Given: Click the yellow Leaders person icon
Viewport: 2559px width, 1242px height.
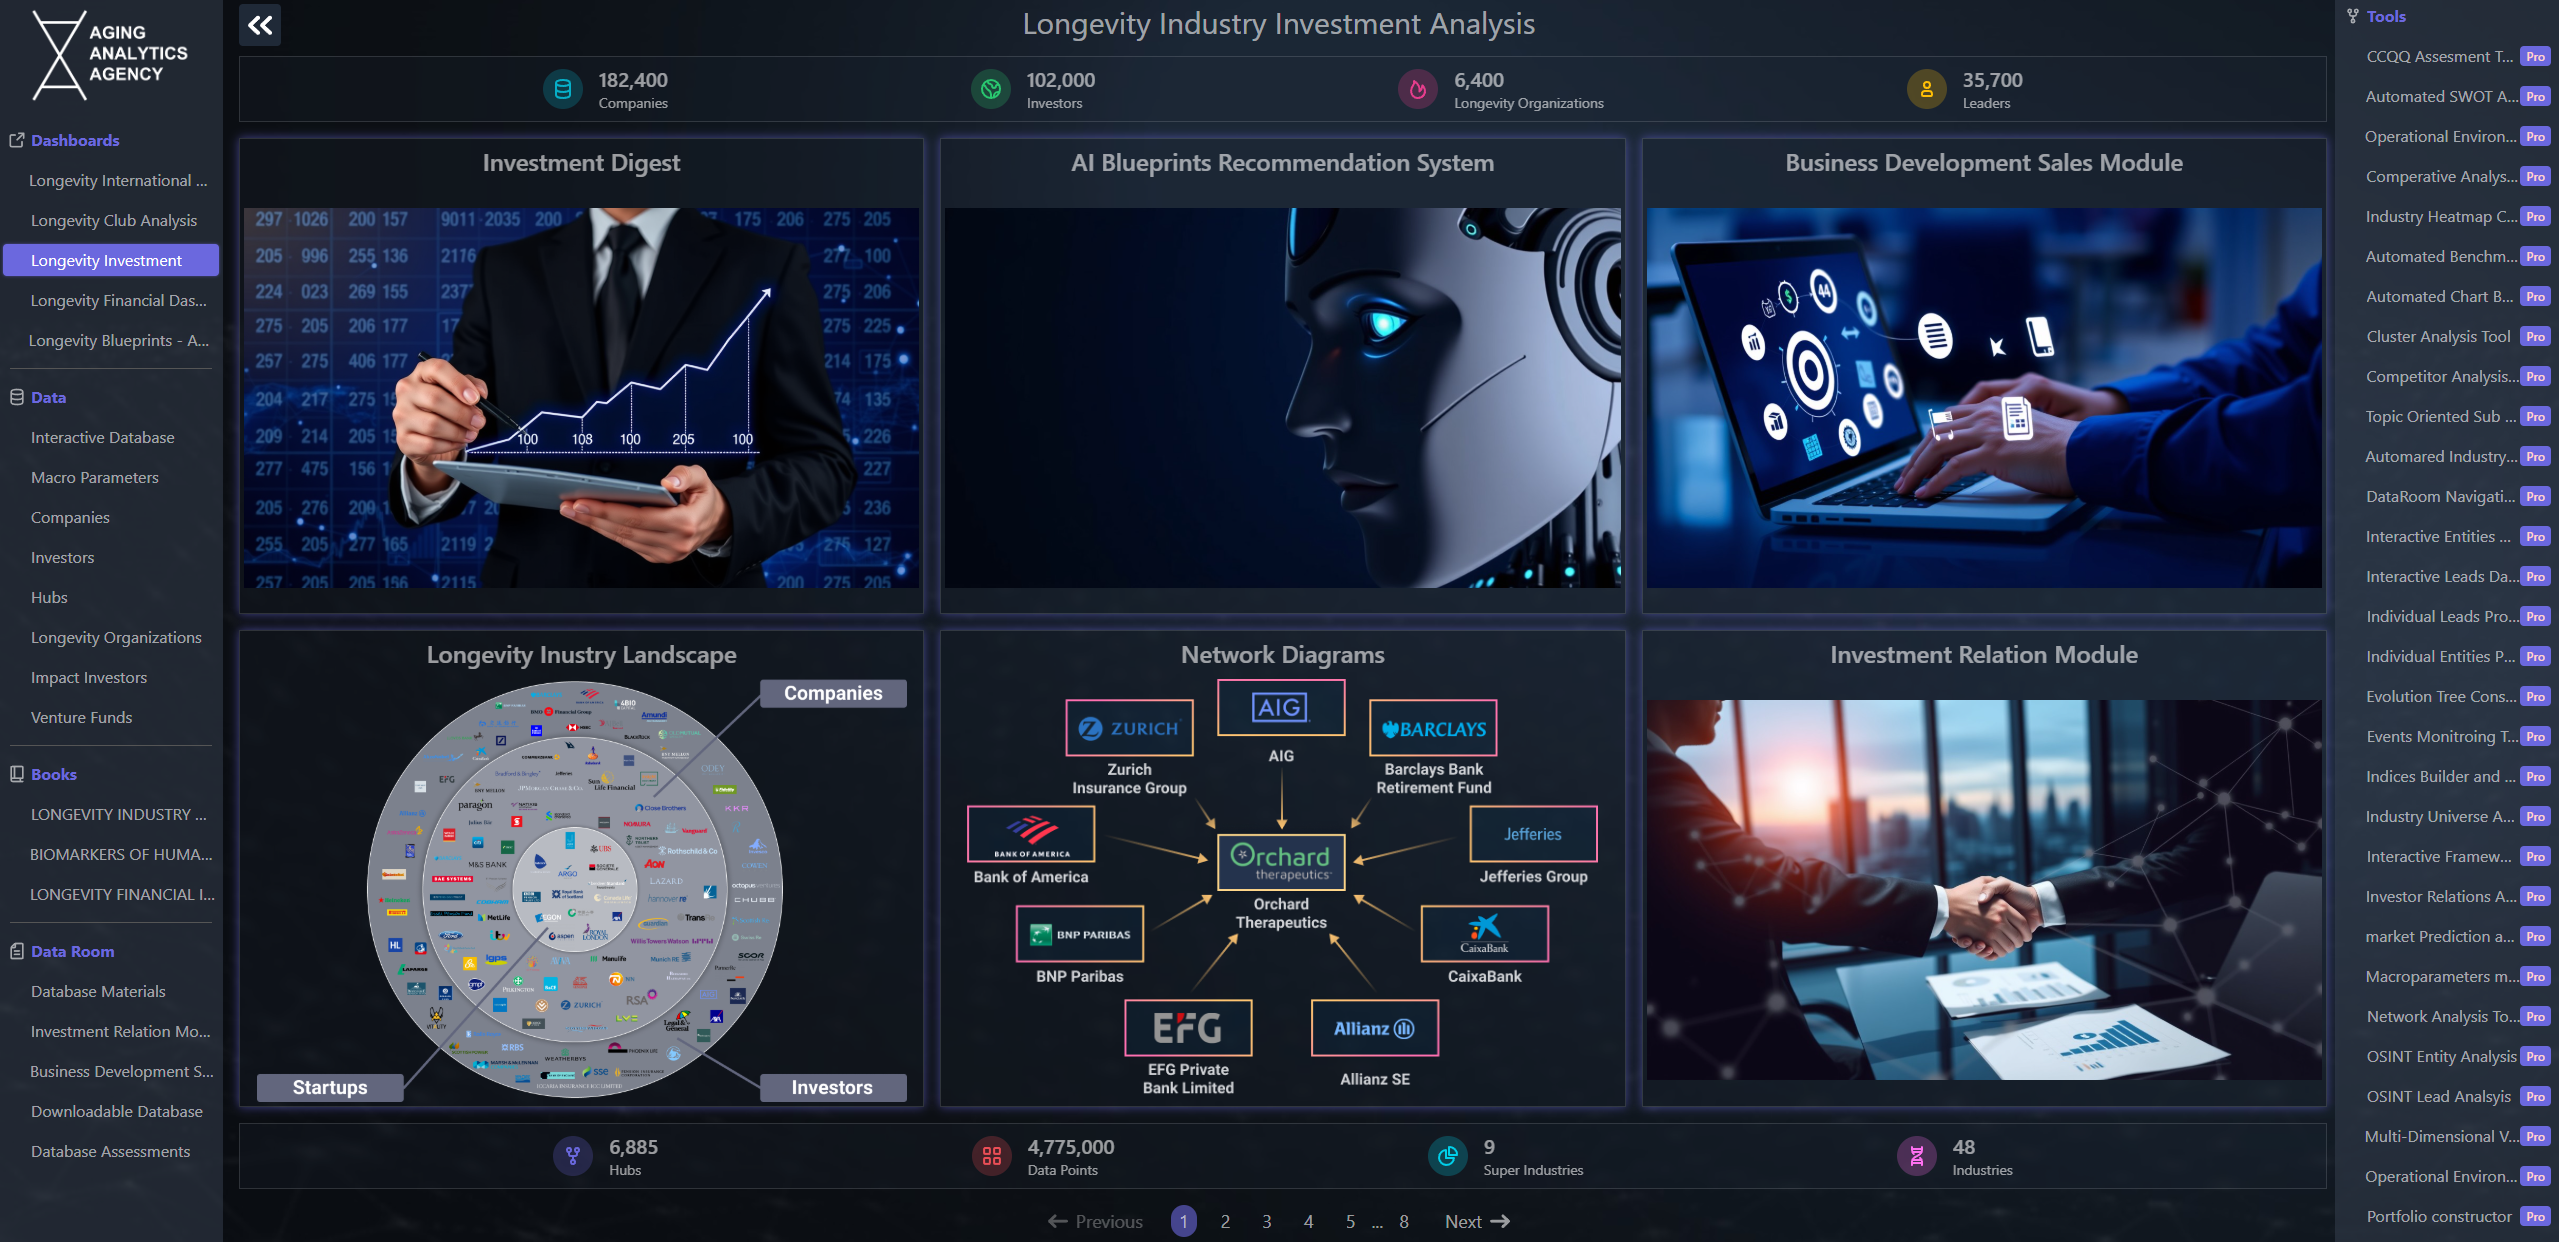Looking at the screenshot, I should coord(1926,90).
